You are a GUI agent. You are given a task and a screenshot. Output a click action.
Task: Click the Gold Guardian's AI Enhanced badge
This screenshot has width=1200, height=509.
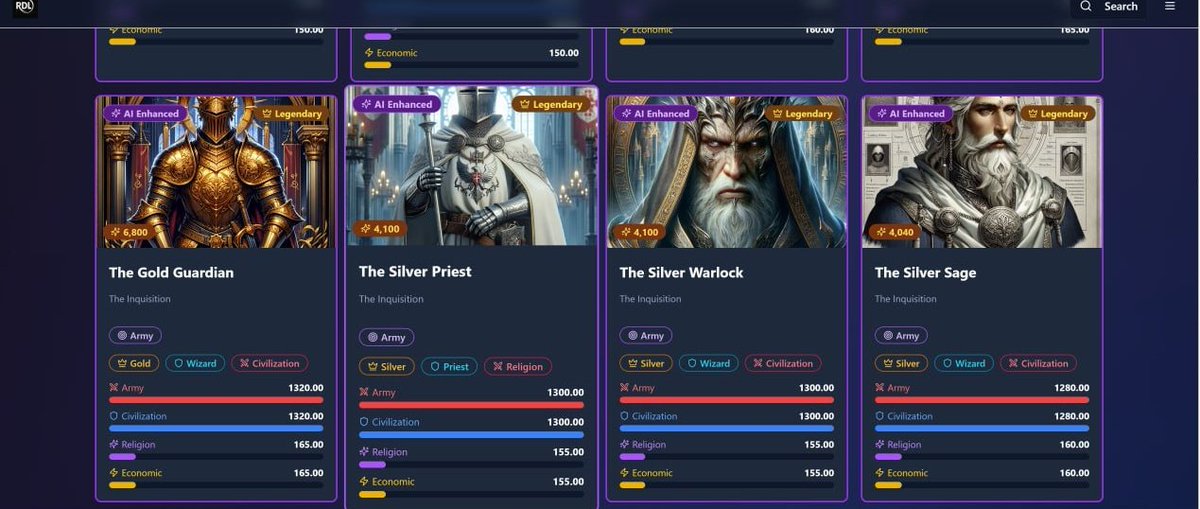(x=145, y=114)
